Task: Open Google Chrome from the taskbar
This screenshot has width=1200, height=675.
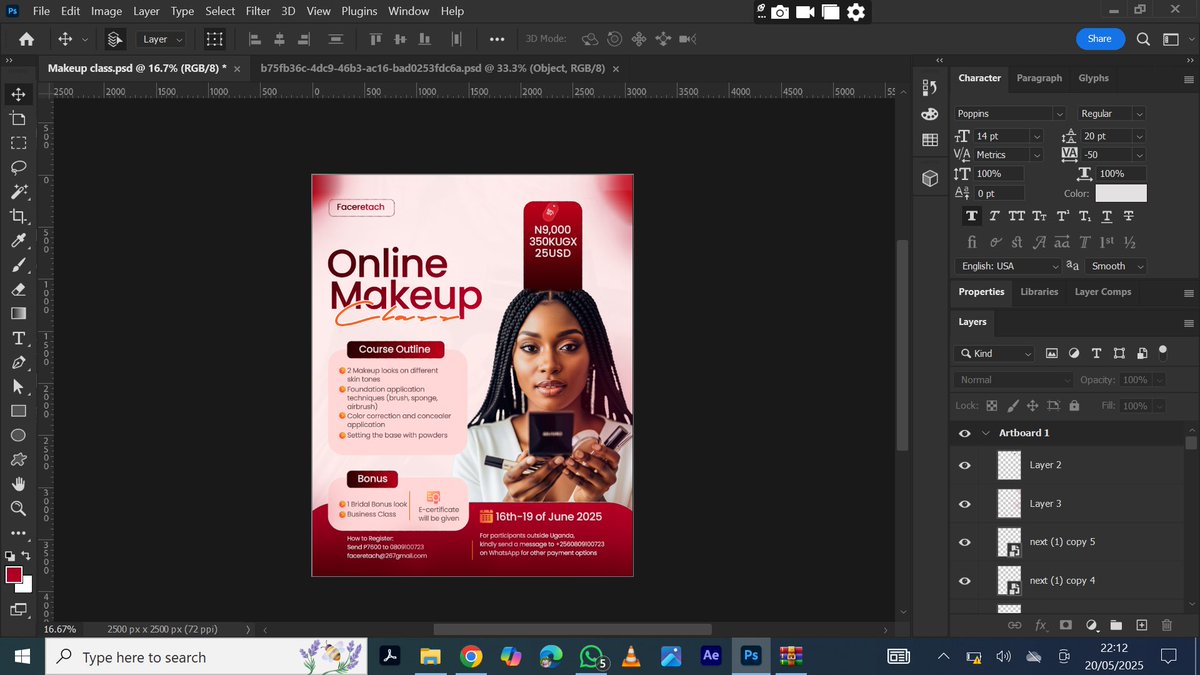Action: tap(470, 656)
